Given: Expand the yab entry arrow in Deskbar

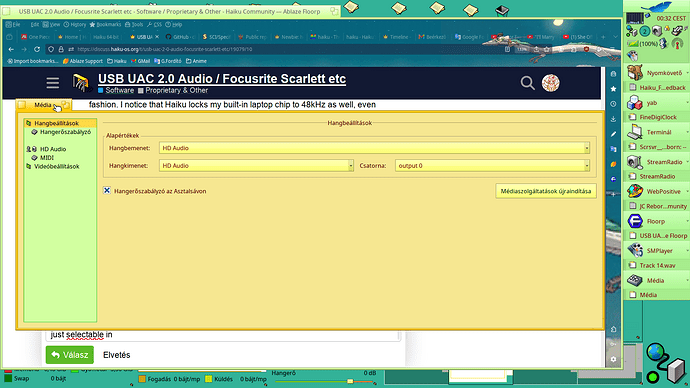Looking at the screenshot, I should point(686,102).
